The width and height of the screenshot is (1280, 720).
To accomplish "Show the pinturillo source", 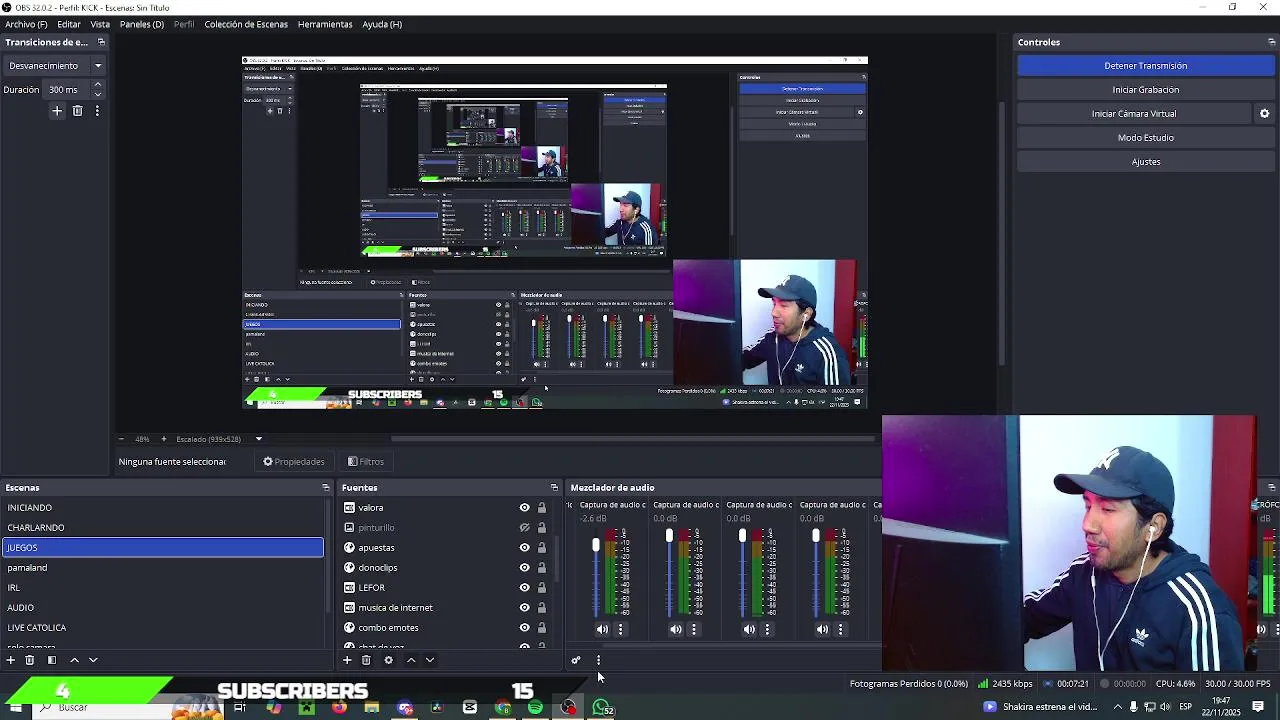I will pos(524,528).
